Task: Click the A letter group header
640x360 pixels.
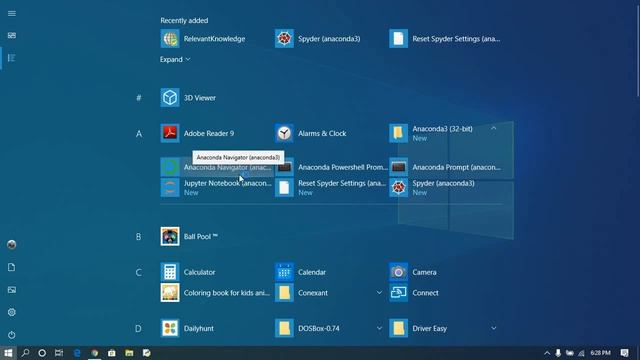Action: 139,133
